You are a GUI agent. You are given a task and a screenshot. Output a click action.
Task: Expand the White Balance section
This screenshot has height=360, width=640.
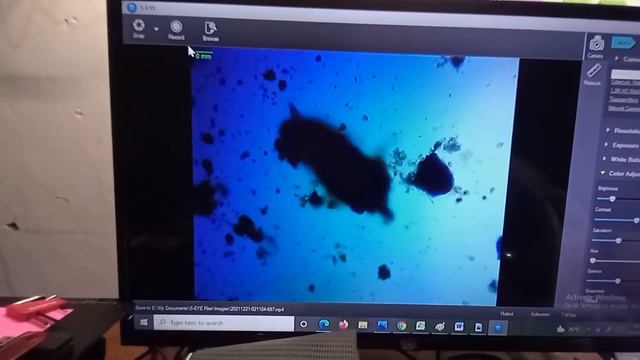point(605,158)
